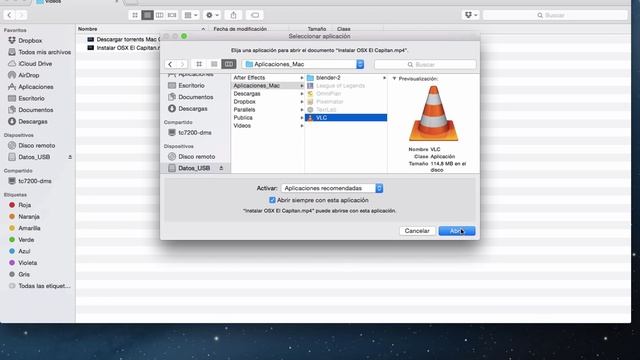Image resolution: width=640 pixels, height=360 pixels.
Task: Select the League of Legends item
Action: [346, 86]
